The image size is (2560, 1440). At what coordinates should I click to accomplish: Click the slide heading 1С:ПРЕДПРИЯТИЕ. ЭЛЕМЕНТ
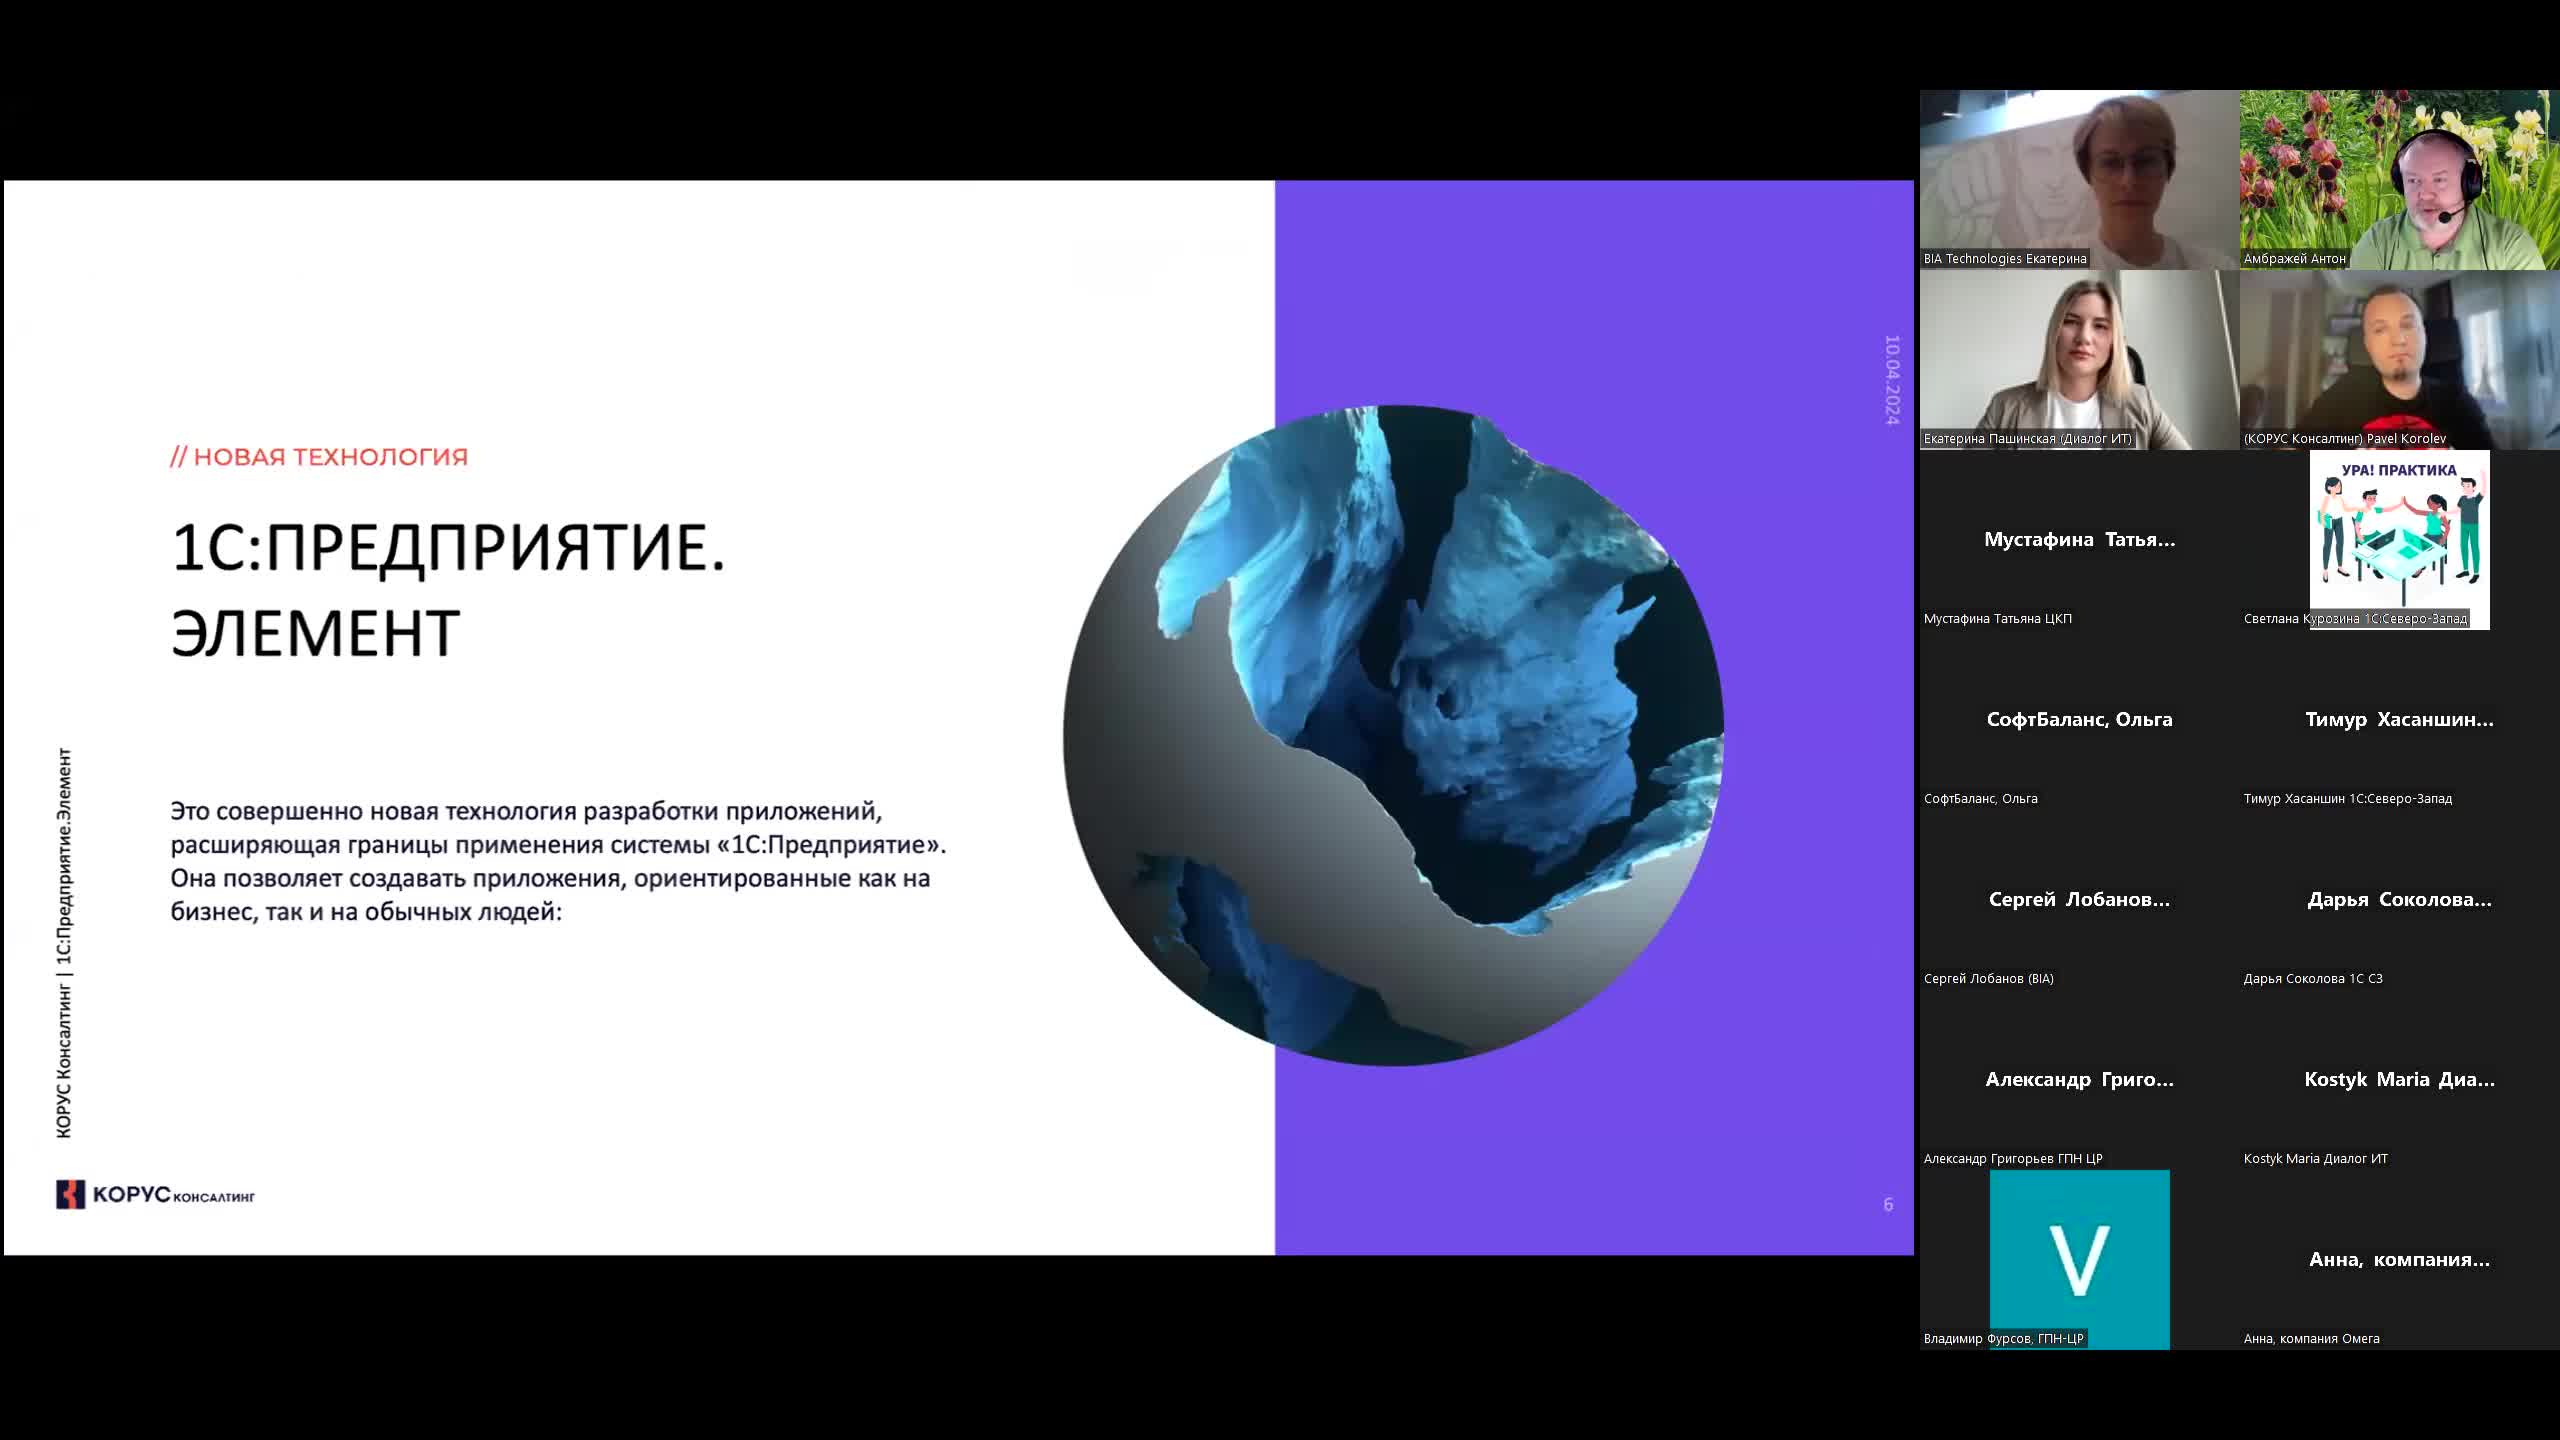pyautogui.click(x=448, y=590)
